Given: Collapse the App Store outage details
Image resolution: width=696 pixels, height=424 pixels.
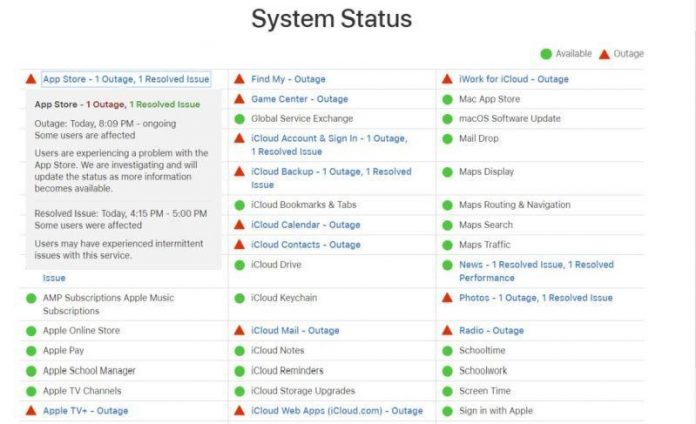Looking at the screenshot, I should [126, 79].
